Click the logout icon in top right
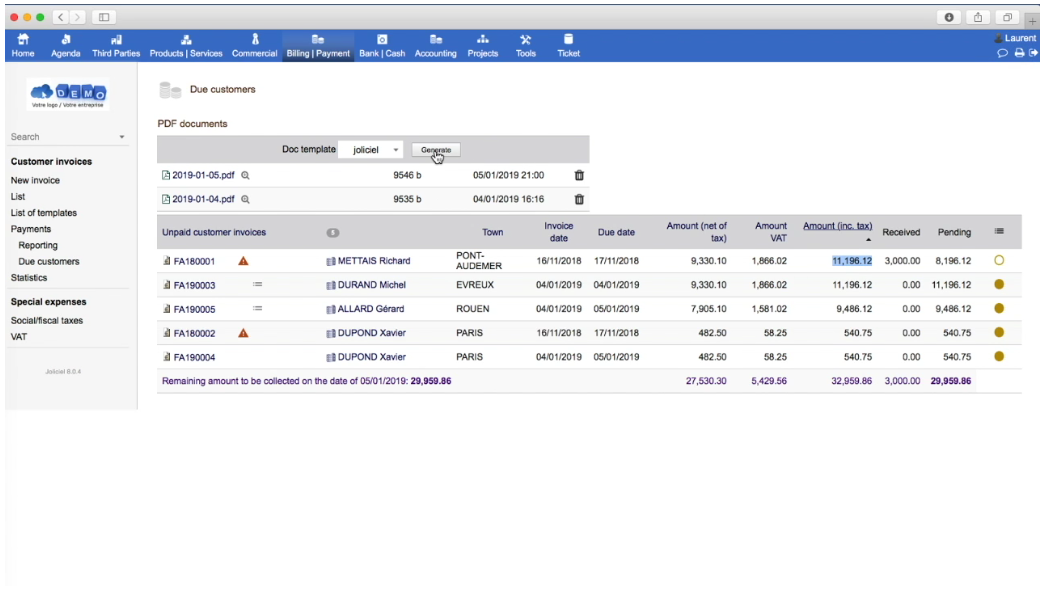 pyautogui.click(x=1033, y=53)
